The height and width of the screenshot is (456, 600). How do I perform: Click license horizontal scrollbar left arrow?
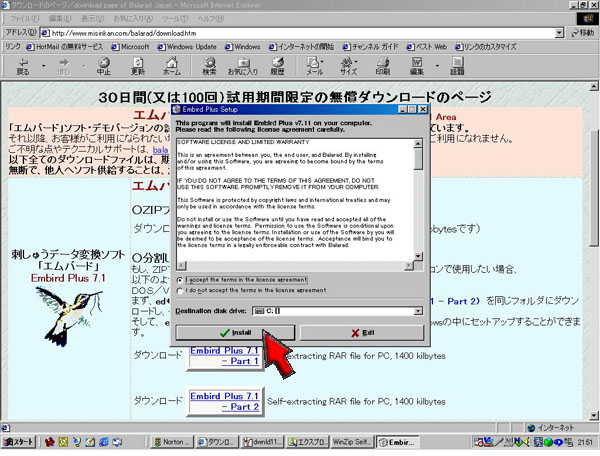click(182, 265)
